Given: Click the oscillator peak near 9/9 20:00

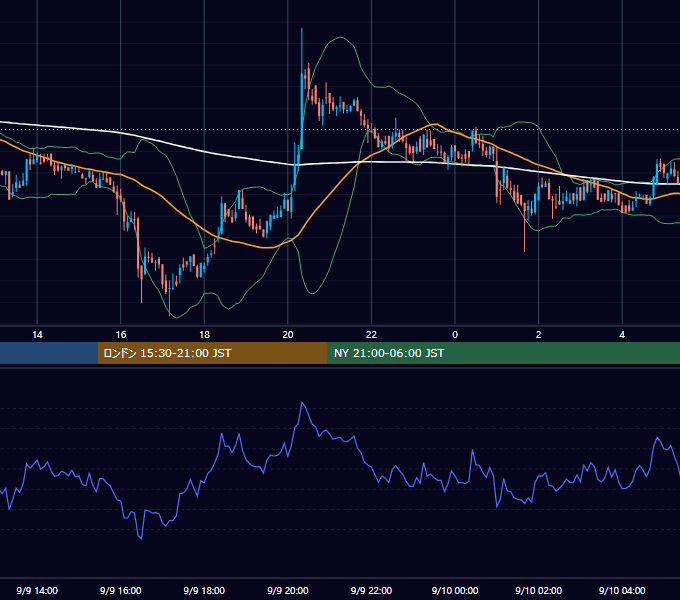Looking at the screenshot, I should [x=302, y=403].
